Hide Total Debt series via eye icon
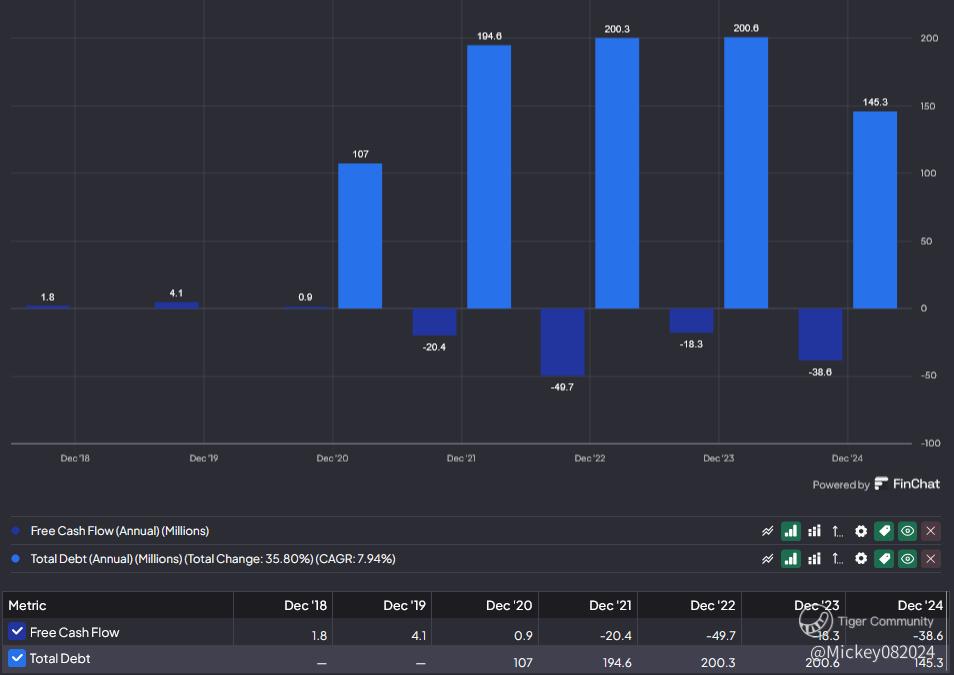Screen dimensions: 954x675 click(x=907, y=559)
